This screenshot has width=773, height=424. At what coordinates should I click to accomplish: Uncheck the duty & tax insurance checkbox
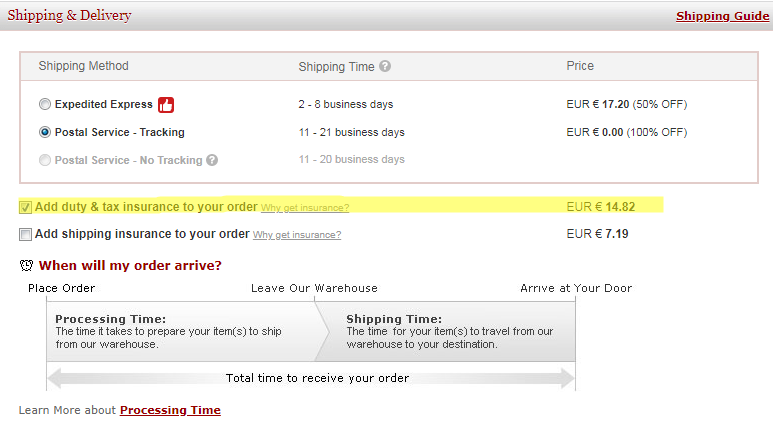coord(26,207)
